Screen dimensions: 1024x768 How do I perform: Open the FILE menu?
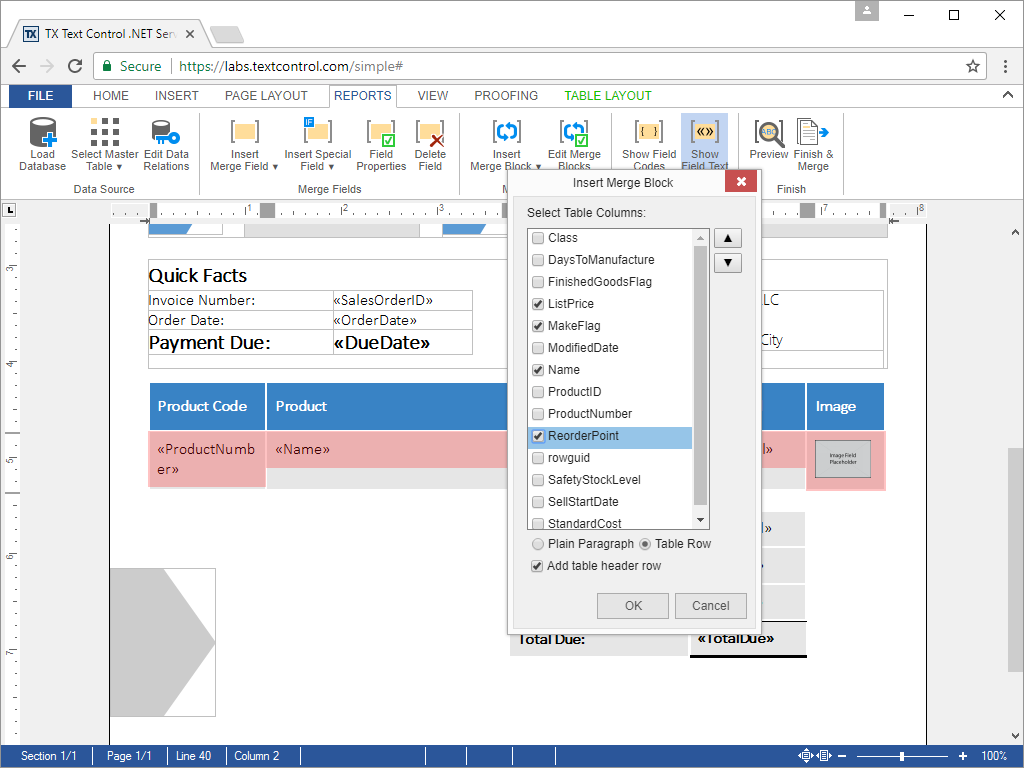point(41,96)
